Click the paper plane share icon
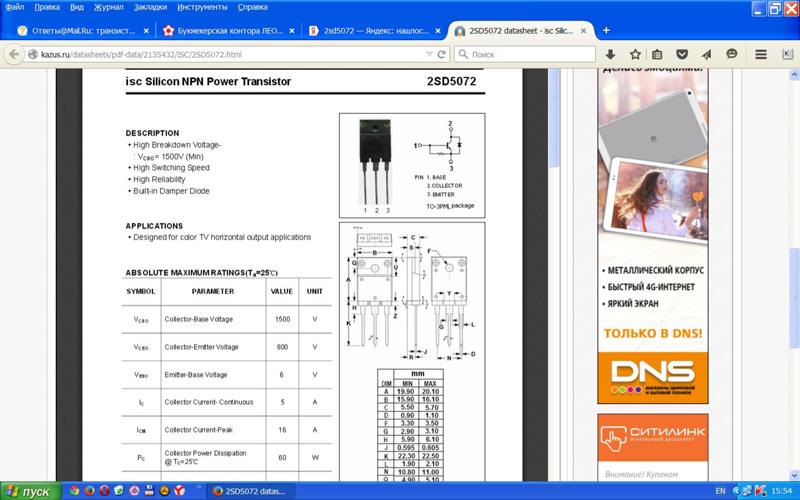Image resolution: width=800 pixels, height=500 pixels. pyautogui.click(x=706, y=54)
